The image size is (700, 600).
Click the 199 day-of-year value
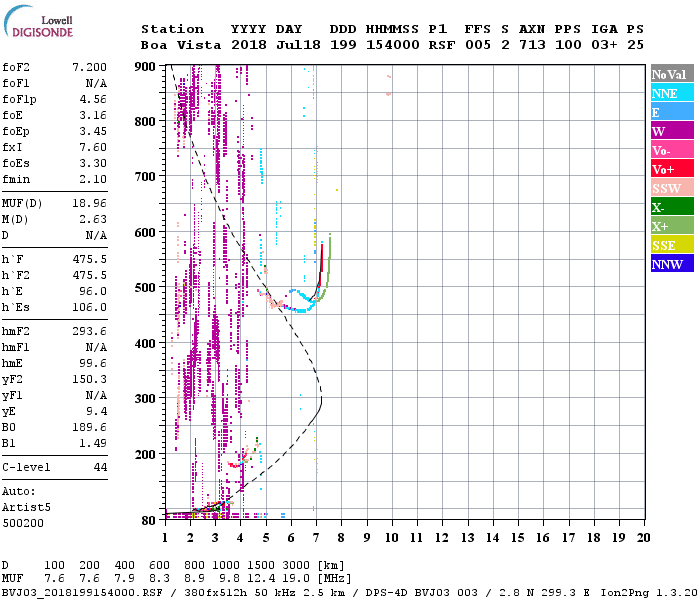pos(343,45)
